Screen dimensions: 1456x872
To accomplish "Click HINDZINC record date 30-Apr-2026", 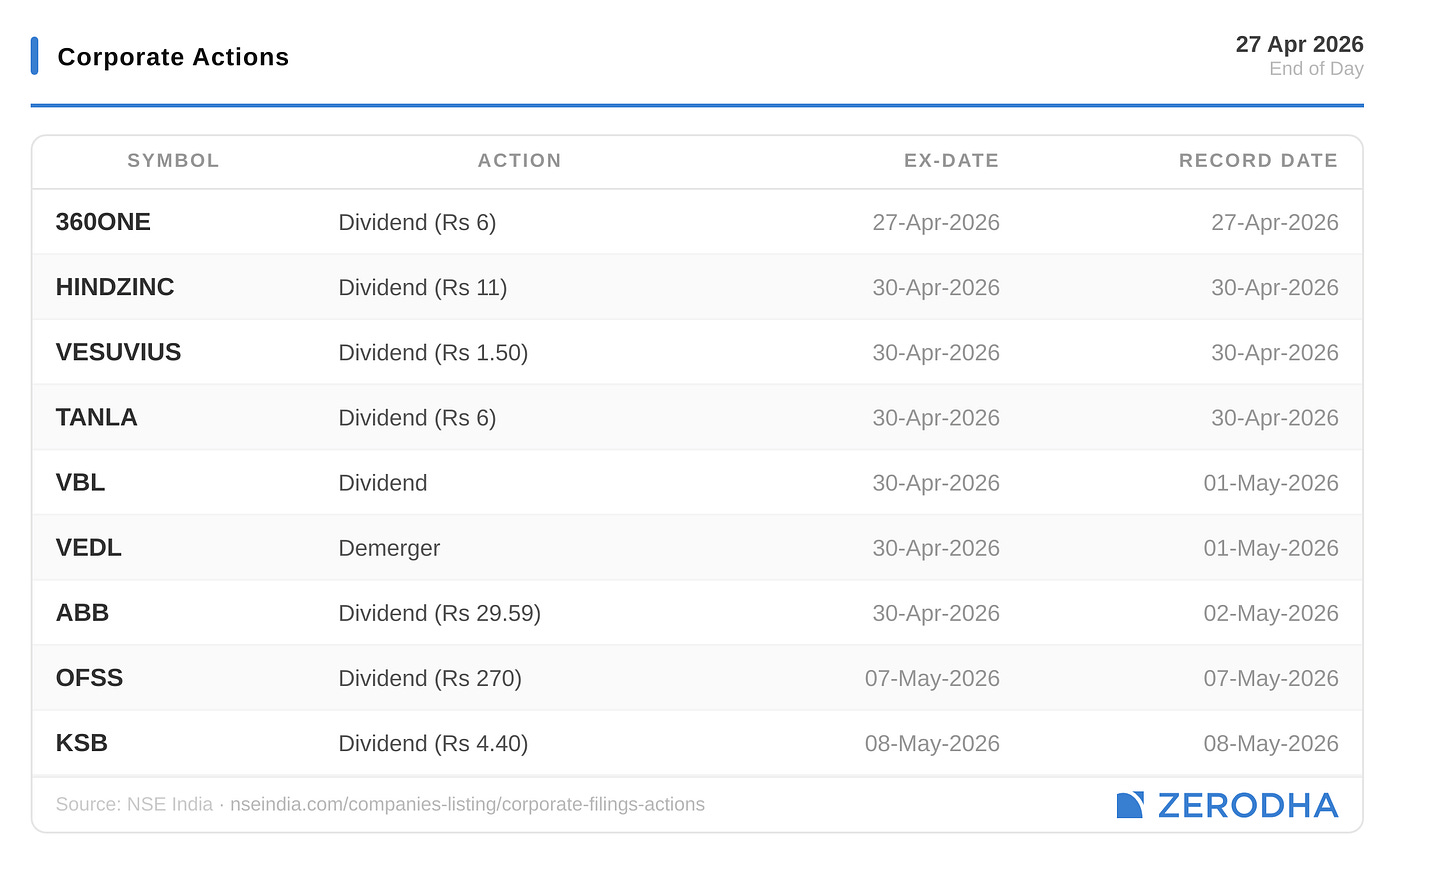I will pyautogui.click(x=1275, y=287).
